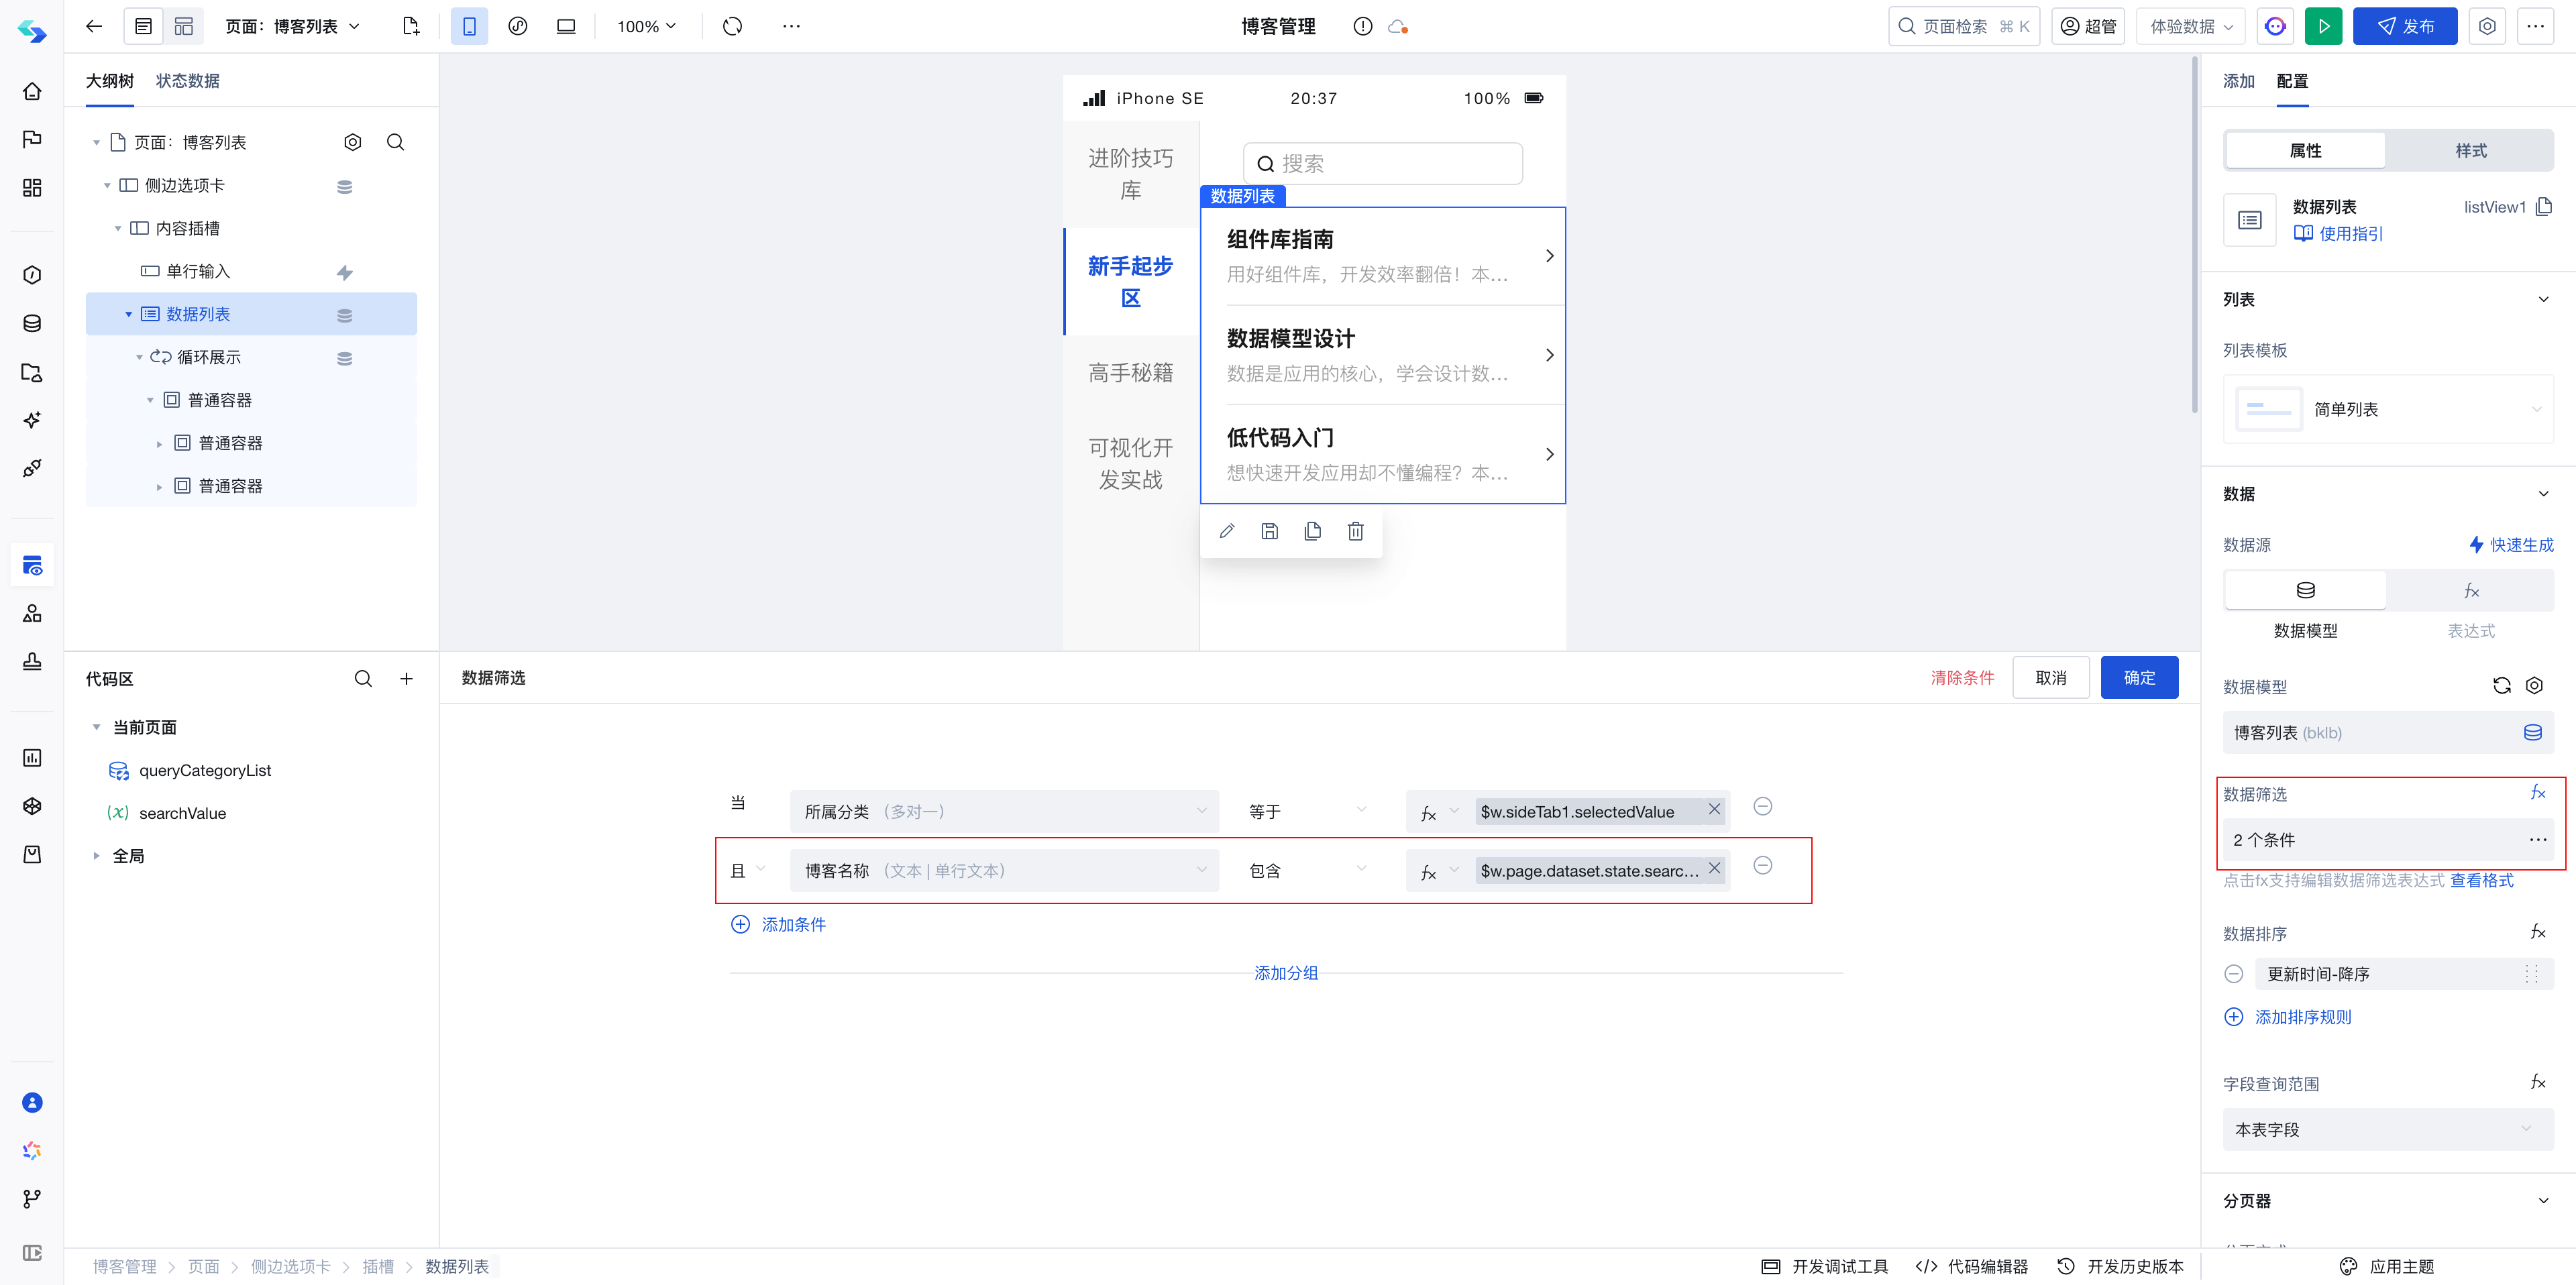This screenshot has height=1285, width=2576.
Task: Select the desktop laptop preview icon
Action: point(566,26)
